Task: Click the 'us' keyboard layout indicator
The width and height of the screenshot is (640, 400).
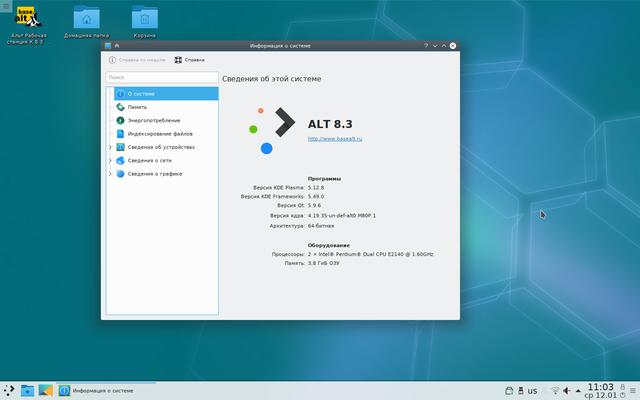Action: (x=532, y=391)
